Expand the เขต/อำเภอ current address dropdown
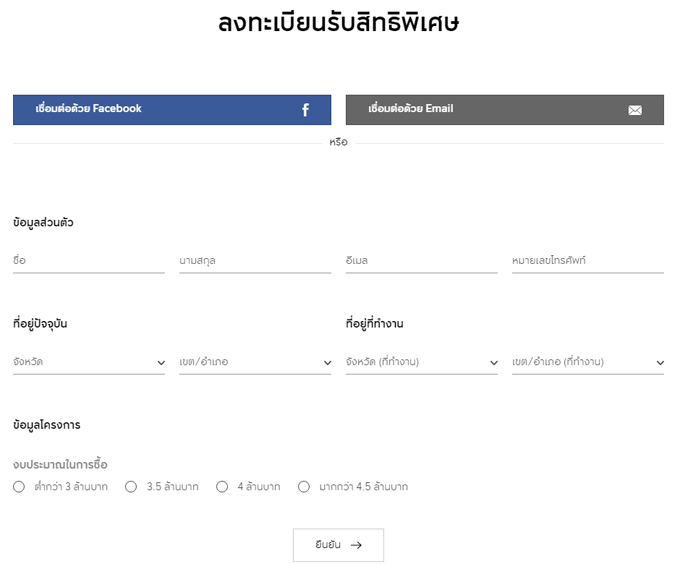The height and width of the screenshot is (564, 680). [255, 362]
